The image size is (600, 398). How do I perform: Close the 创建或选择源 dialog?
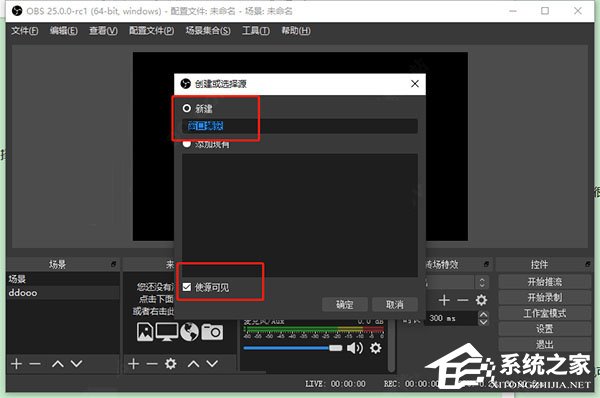(x=415, y=83)
